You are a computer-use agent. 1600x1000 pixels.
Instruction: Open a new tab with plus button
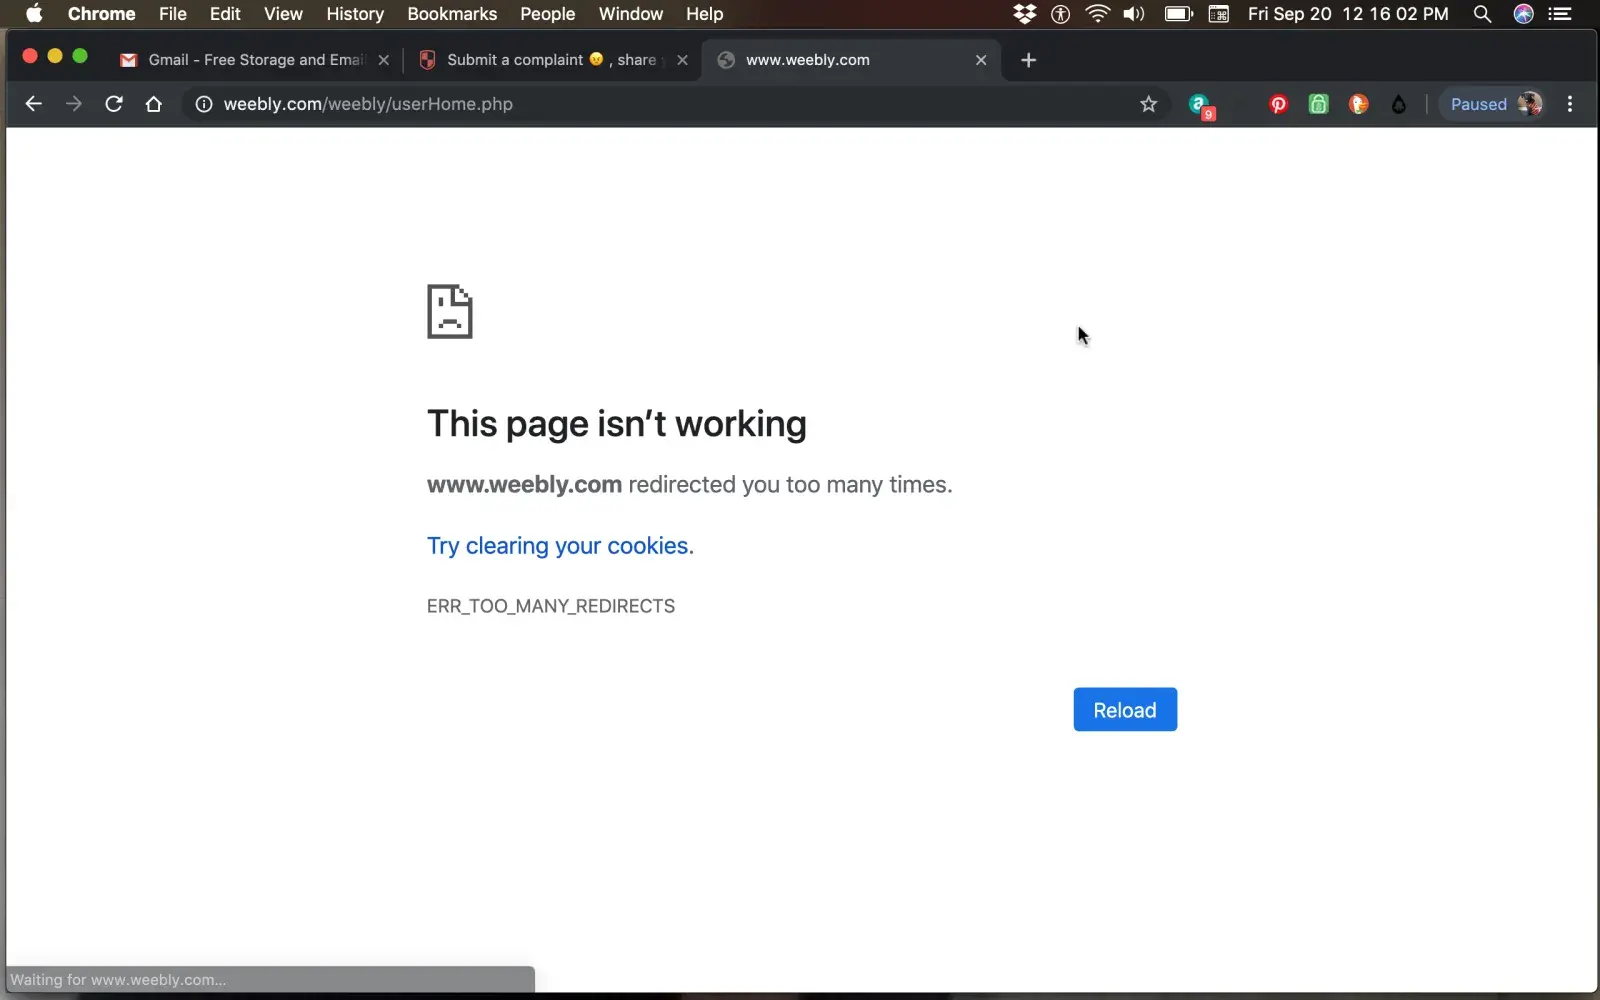[x=1028, y=60]
